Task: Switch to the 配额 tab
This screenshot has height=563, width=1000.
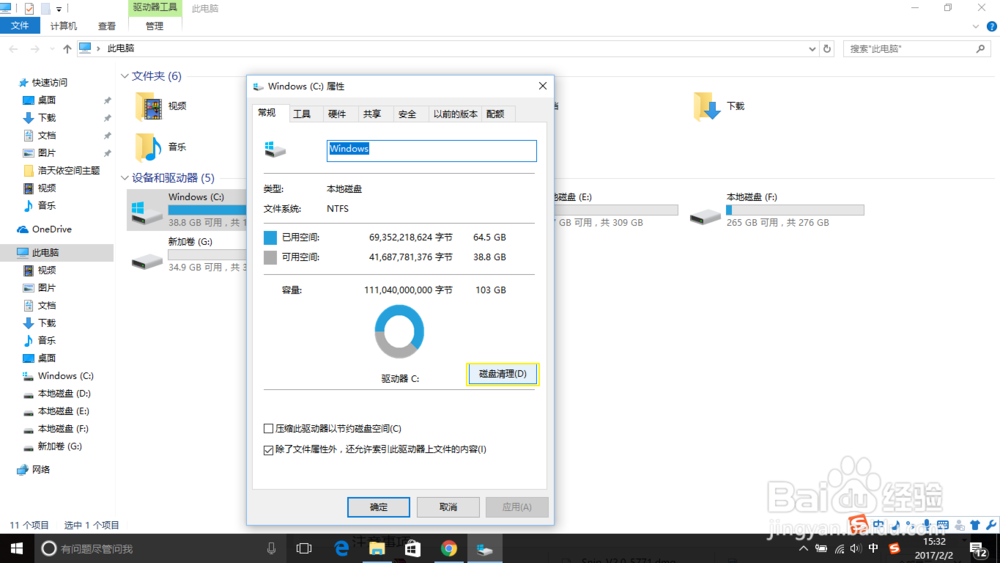Action: point(496,114)
